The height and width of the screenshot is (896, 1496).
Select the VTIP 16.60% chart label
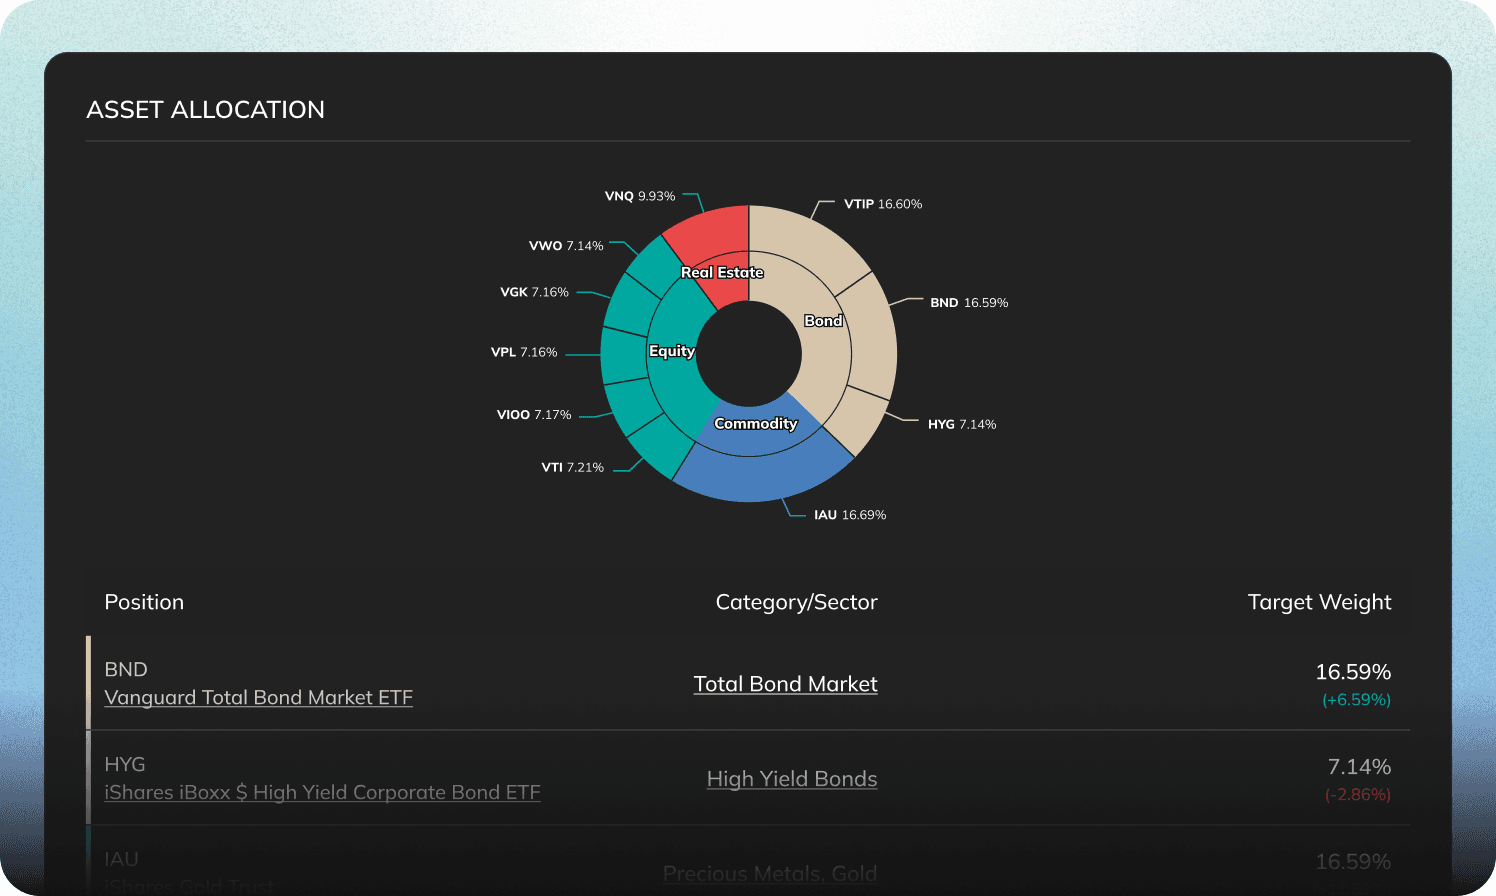883,204
